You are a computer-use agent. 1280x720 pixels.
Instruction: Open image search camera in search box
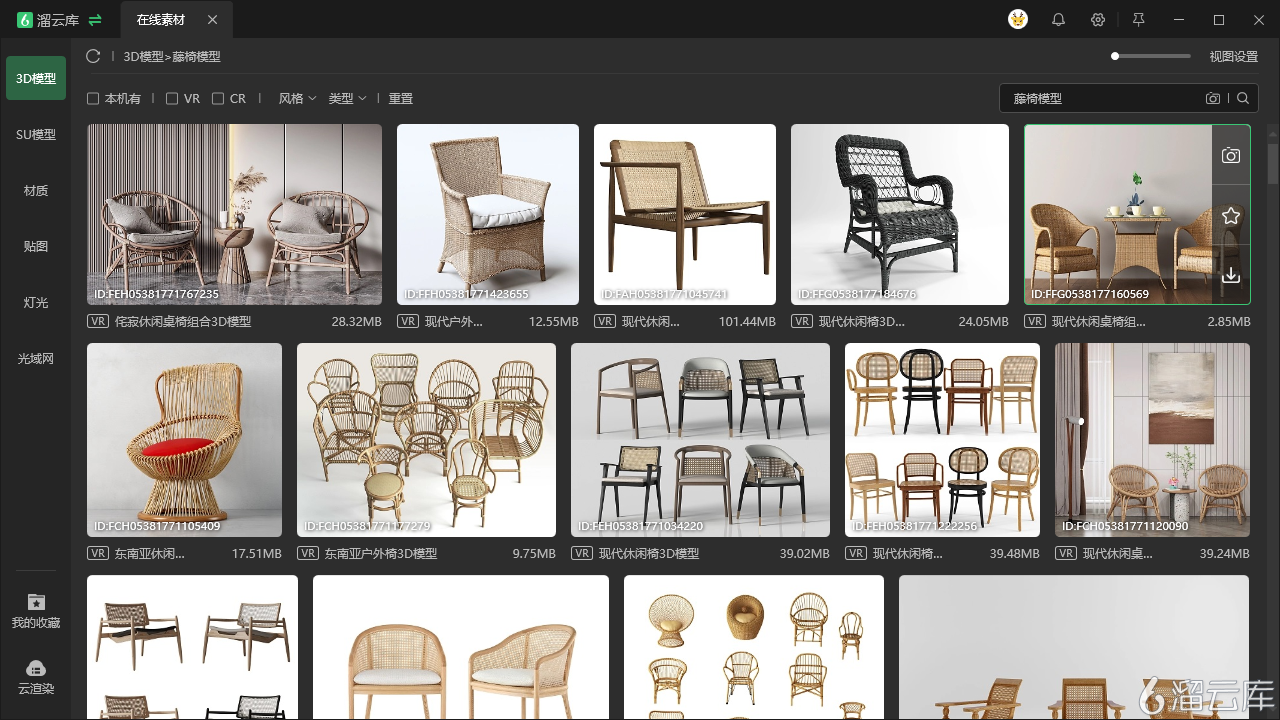(1213, 98)
